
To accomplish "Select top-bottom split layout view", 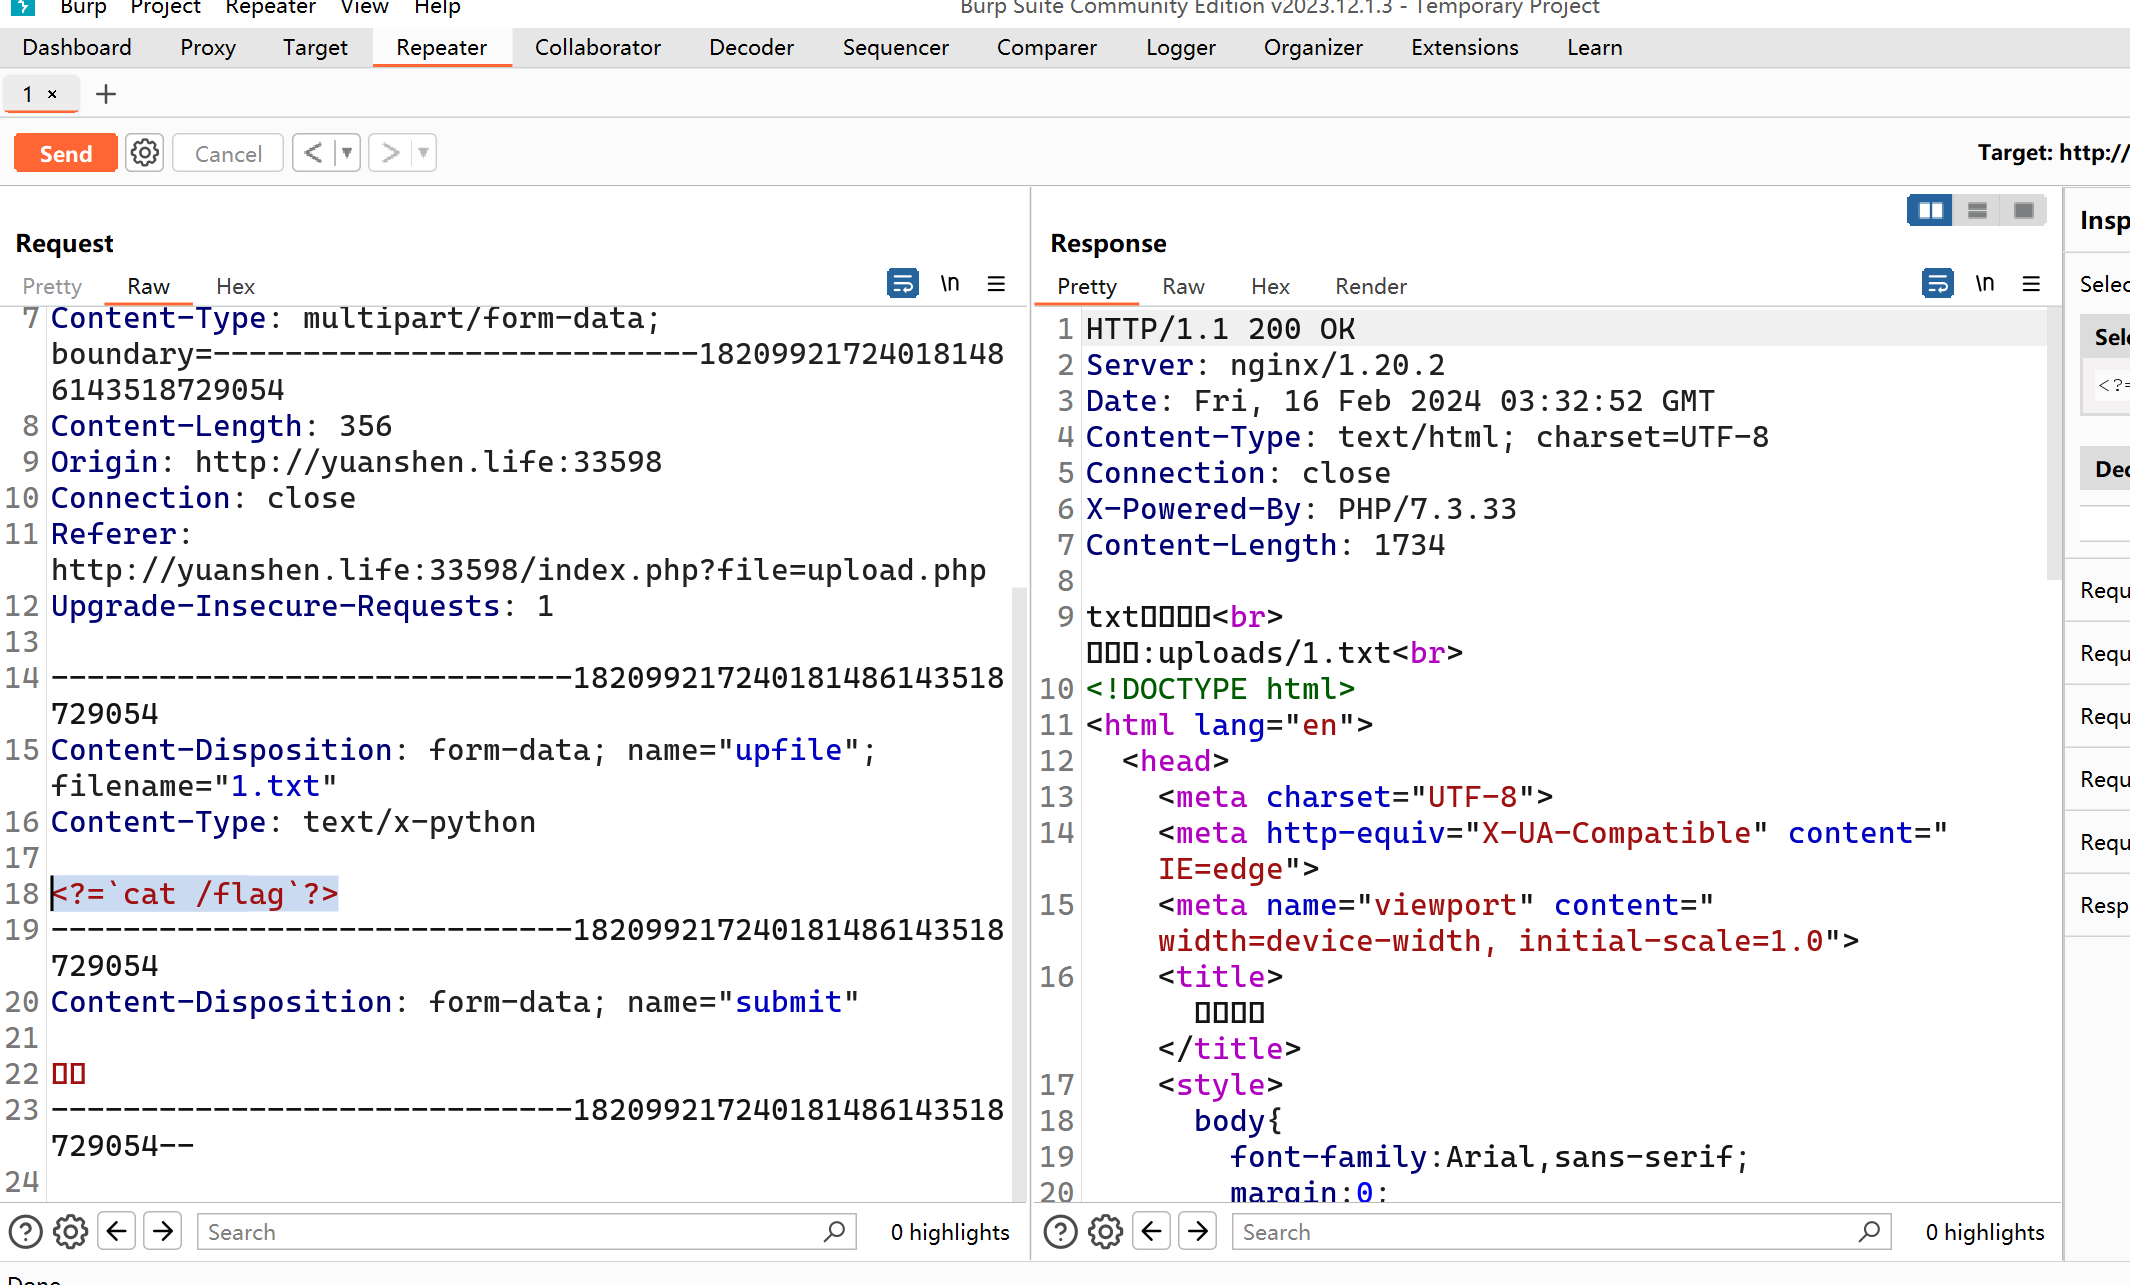I will pyautogui.click(x=1977, y=210).
